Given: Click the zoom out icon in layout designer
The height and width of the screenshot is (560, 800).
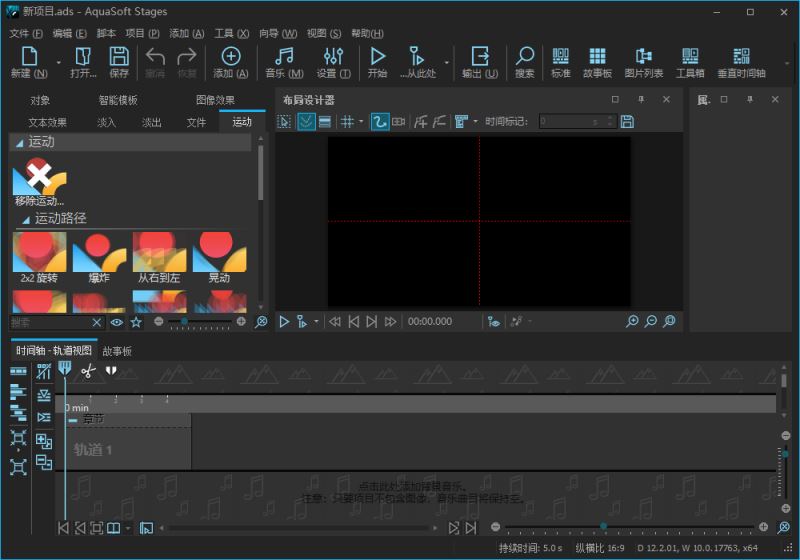Looking at the screenshot, I should pos(651,321).
